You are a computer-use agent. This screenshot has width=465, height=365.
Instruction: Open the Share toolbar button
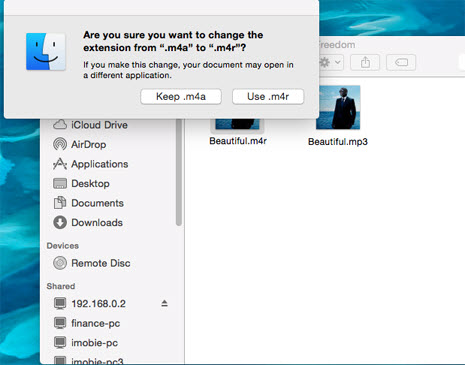(x=365, y=62)
